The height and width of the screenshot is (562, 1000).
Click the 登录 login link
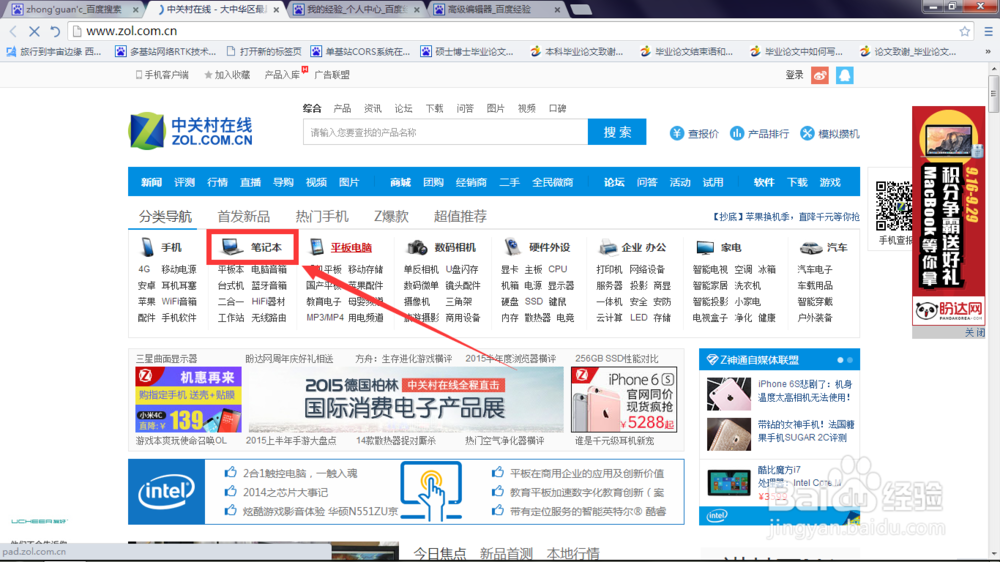tap(794, 75)
